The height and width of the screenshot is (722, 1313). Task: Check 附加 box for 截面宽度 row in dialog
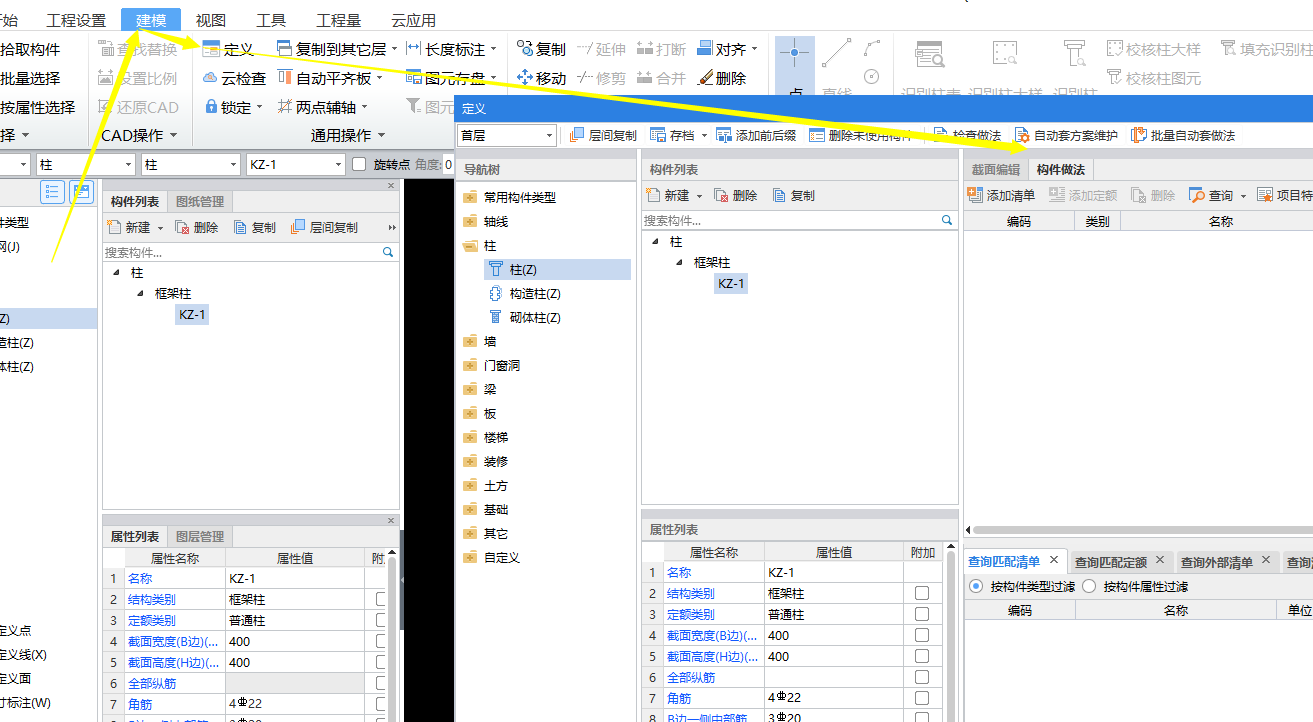click(921, 635)
